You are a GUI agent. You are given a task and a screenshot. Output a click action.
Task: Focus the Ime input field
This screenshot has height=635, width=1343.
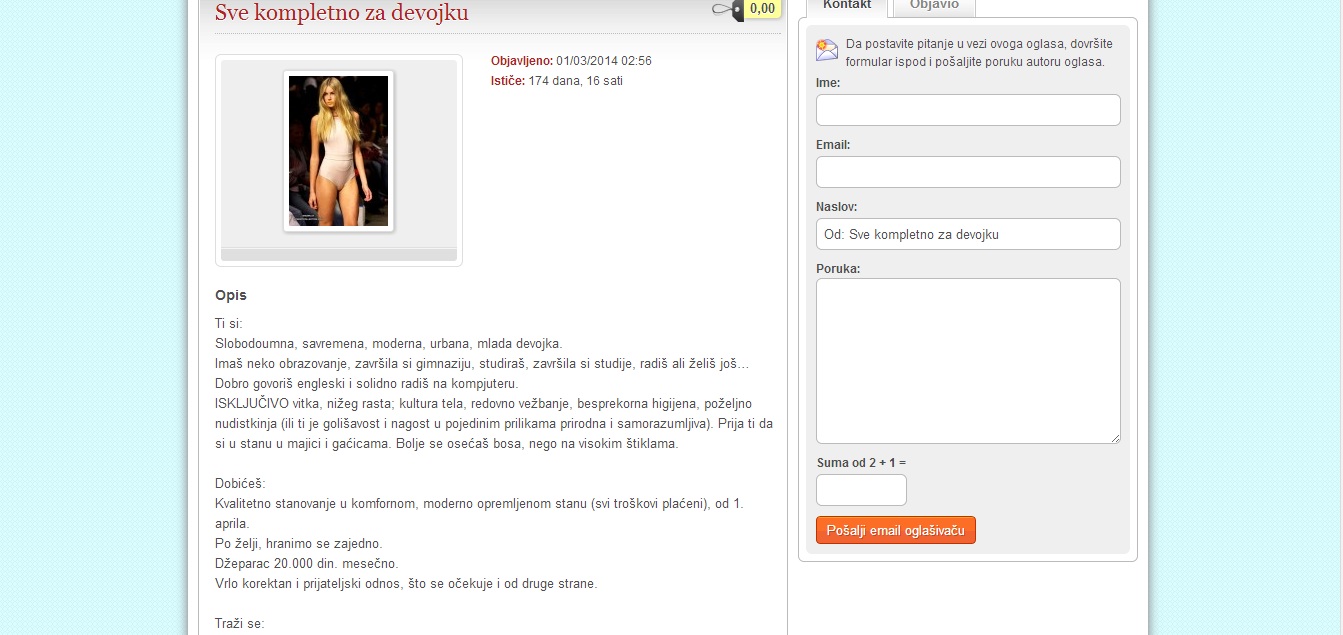967,110
